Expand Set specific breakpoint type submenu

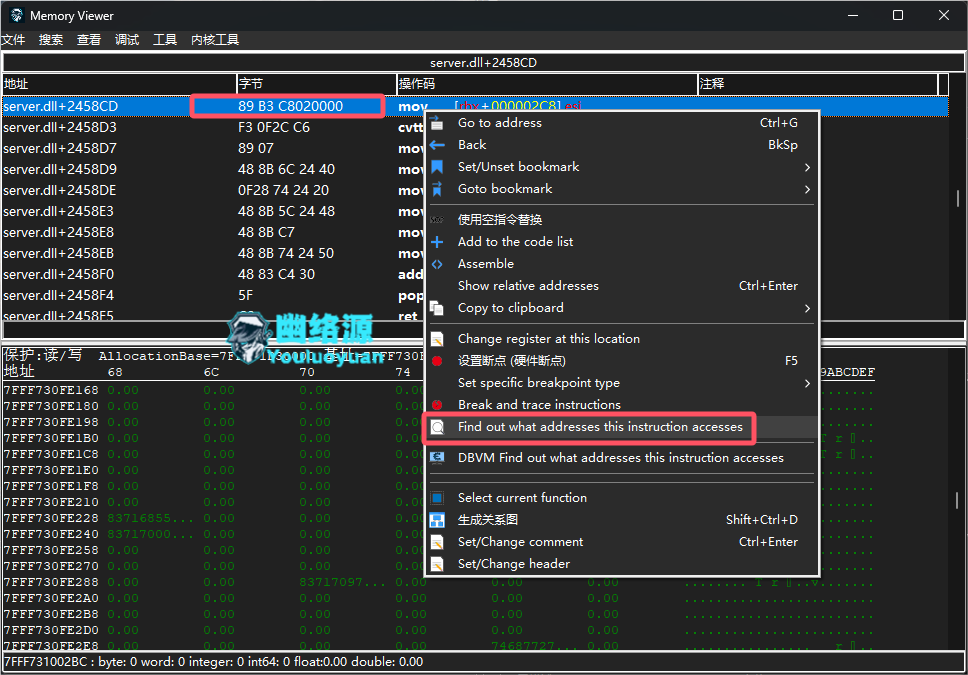tap(806, 383)
